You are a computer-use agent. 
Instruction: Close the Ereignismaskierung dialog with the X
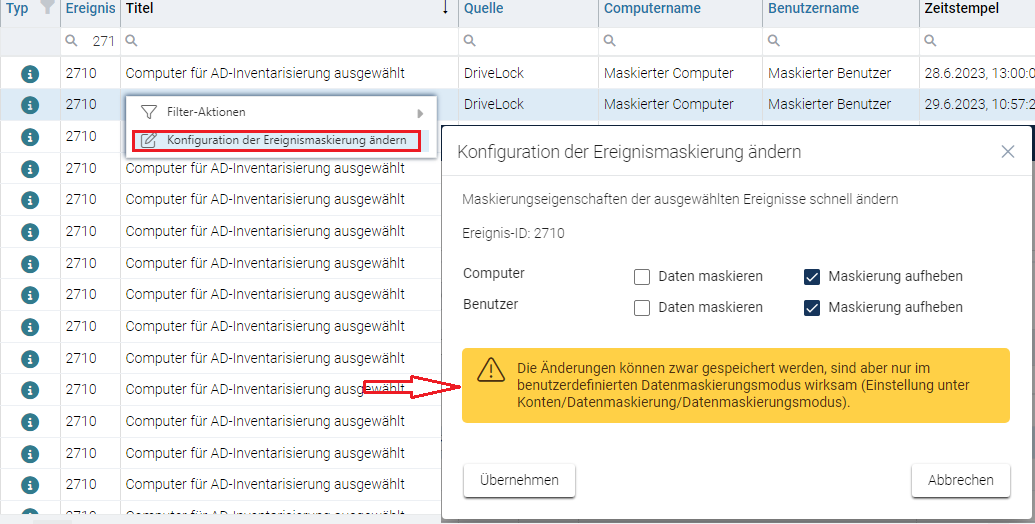1008,152
